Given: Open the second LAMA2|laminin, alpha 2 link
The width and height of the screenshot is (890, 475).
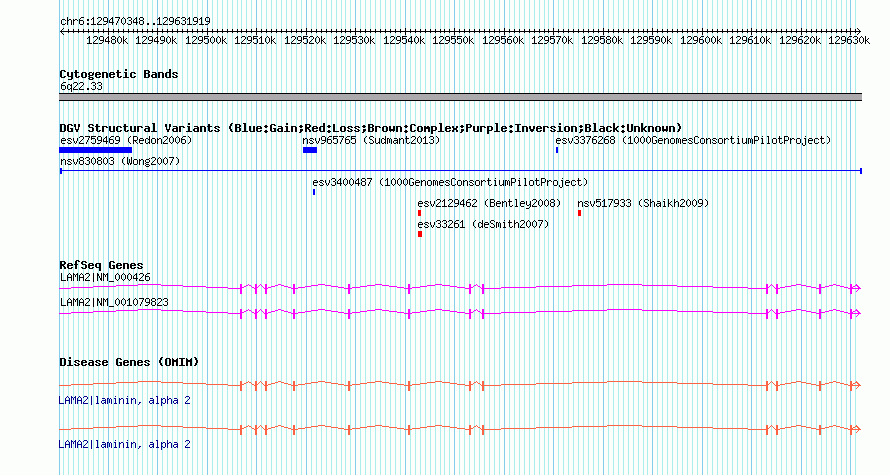Looking at the screenshot, I should (124, 444).
